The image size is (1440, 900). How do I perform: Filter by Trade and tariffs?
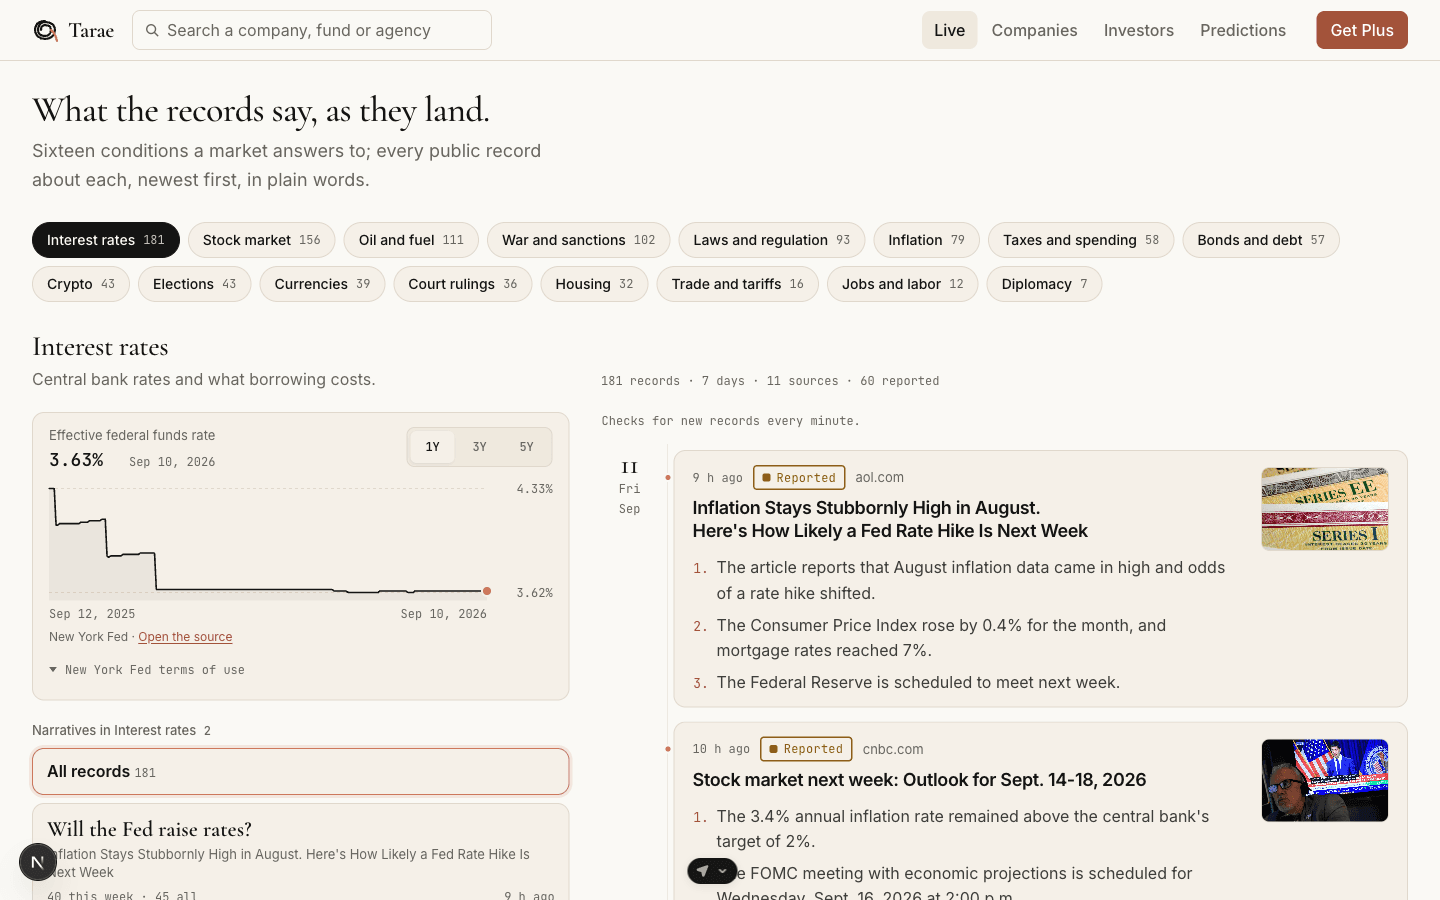[738, 284]
